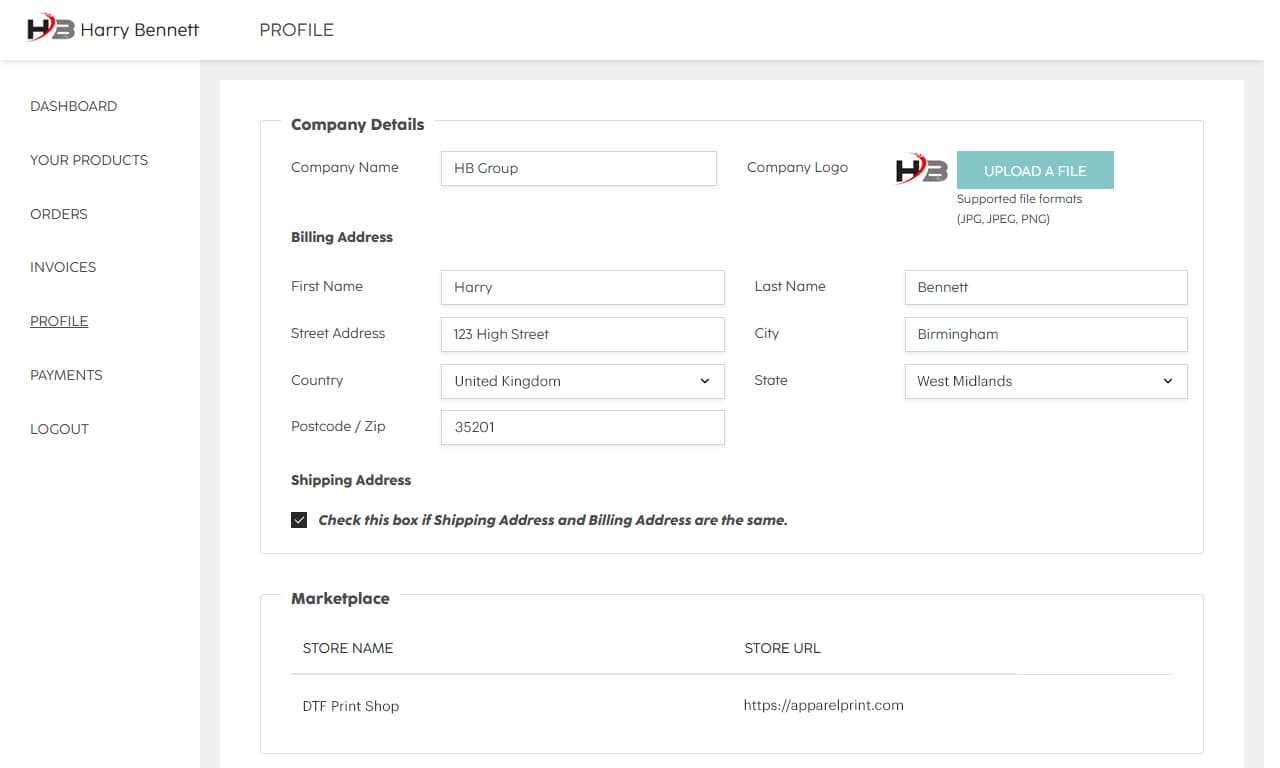
Task: Open the Dashboard page
Action: [73, 106]
